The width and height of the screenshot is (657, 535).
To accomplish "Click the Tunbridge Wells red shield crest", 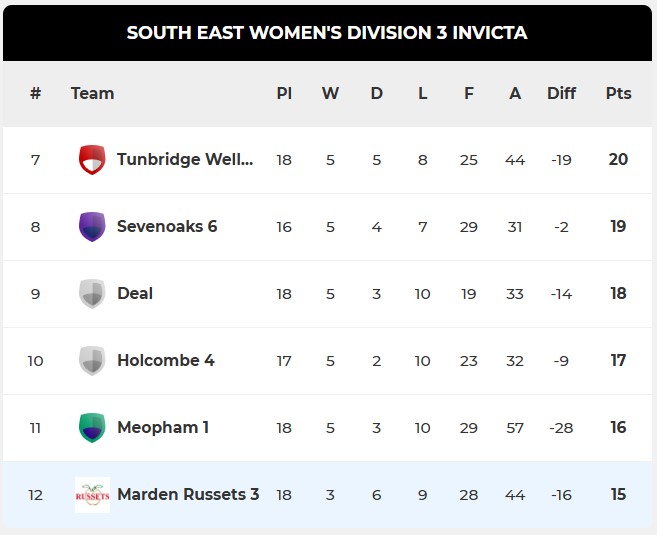I will [x=92, y=160].
